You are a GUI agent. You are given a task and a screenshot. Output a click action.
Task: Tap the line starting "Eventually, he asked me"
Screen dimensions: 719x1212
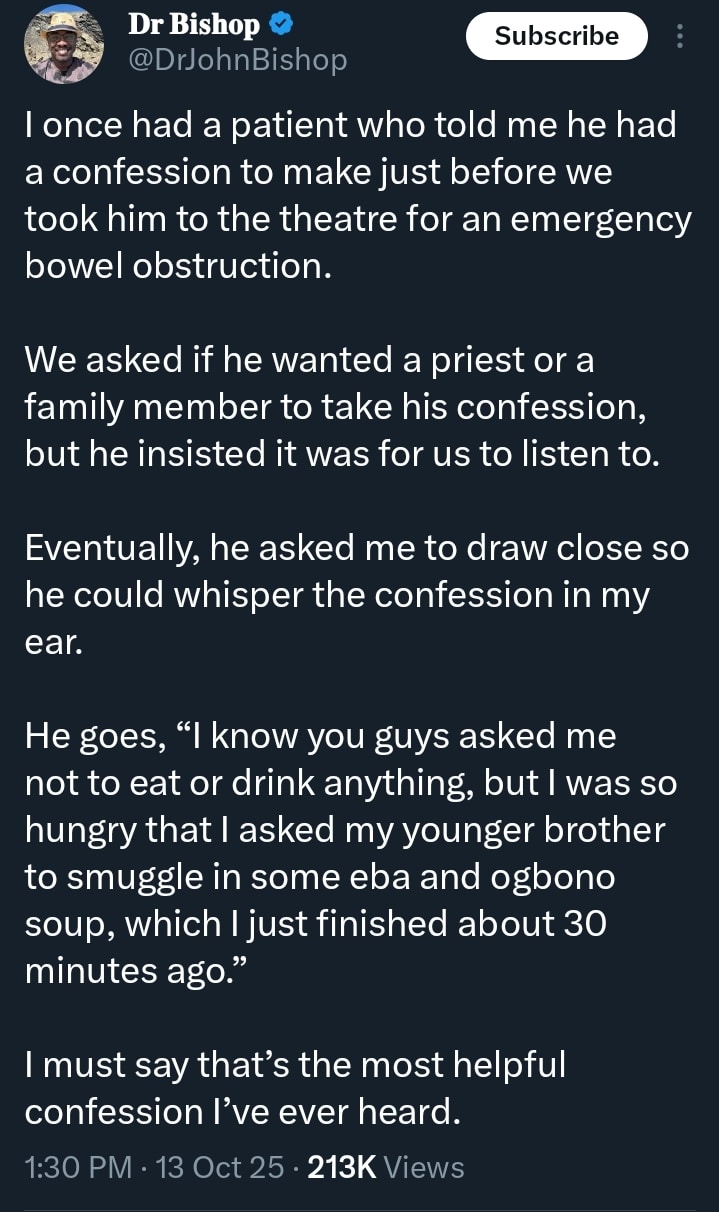pyautogui.click(x=356, y=548)
